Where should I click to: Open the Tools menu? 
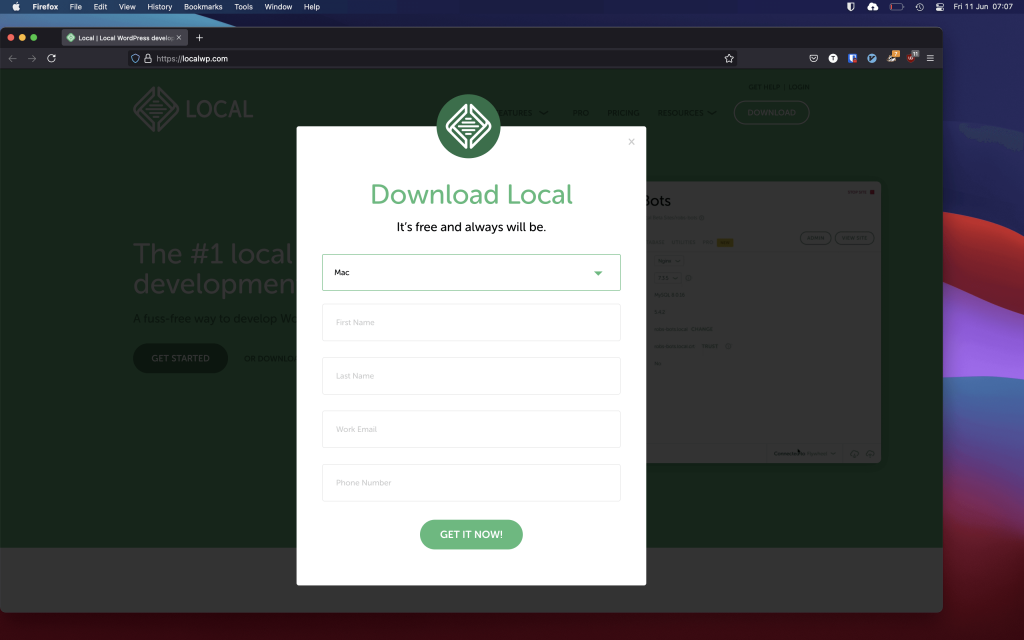point(244,7)
